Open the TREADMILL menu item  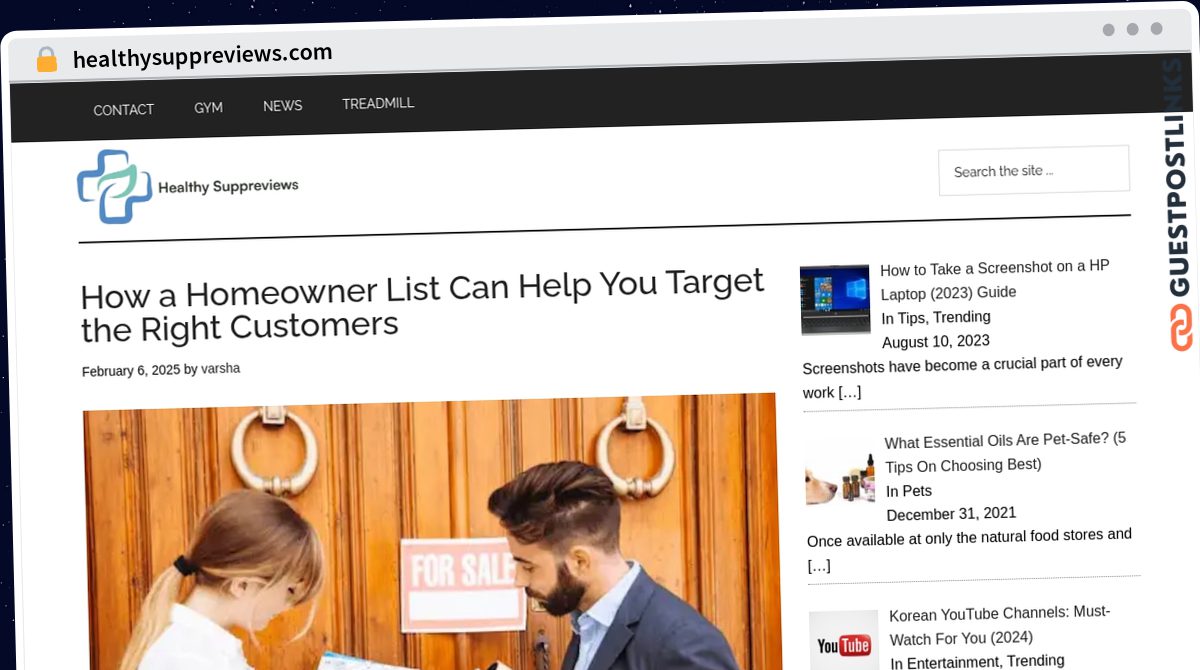(378, 103)
